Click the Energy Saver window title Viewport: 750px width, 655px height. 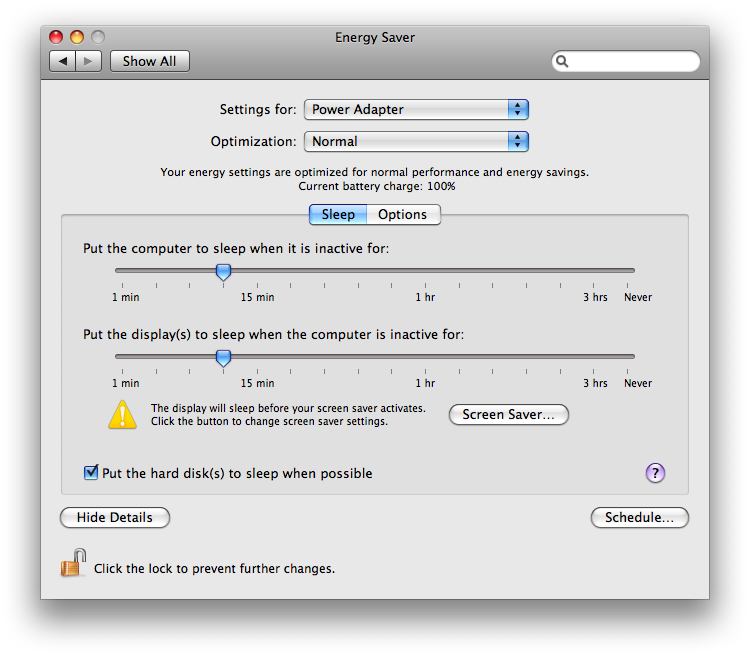tap(375, 37)
